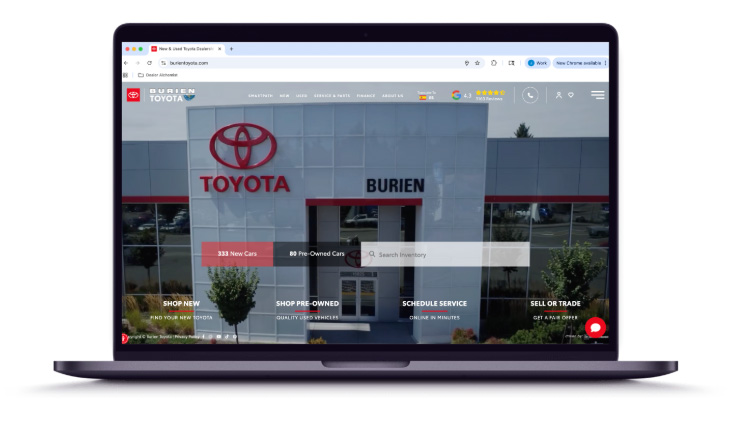Image resolution: width=732 pixels, height=422 pixels.
Task: Click the apps grid icon in bookmarks bar
Action: tap(126, 75)
